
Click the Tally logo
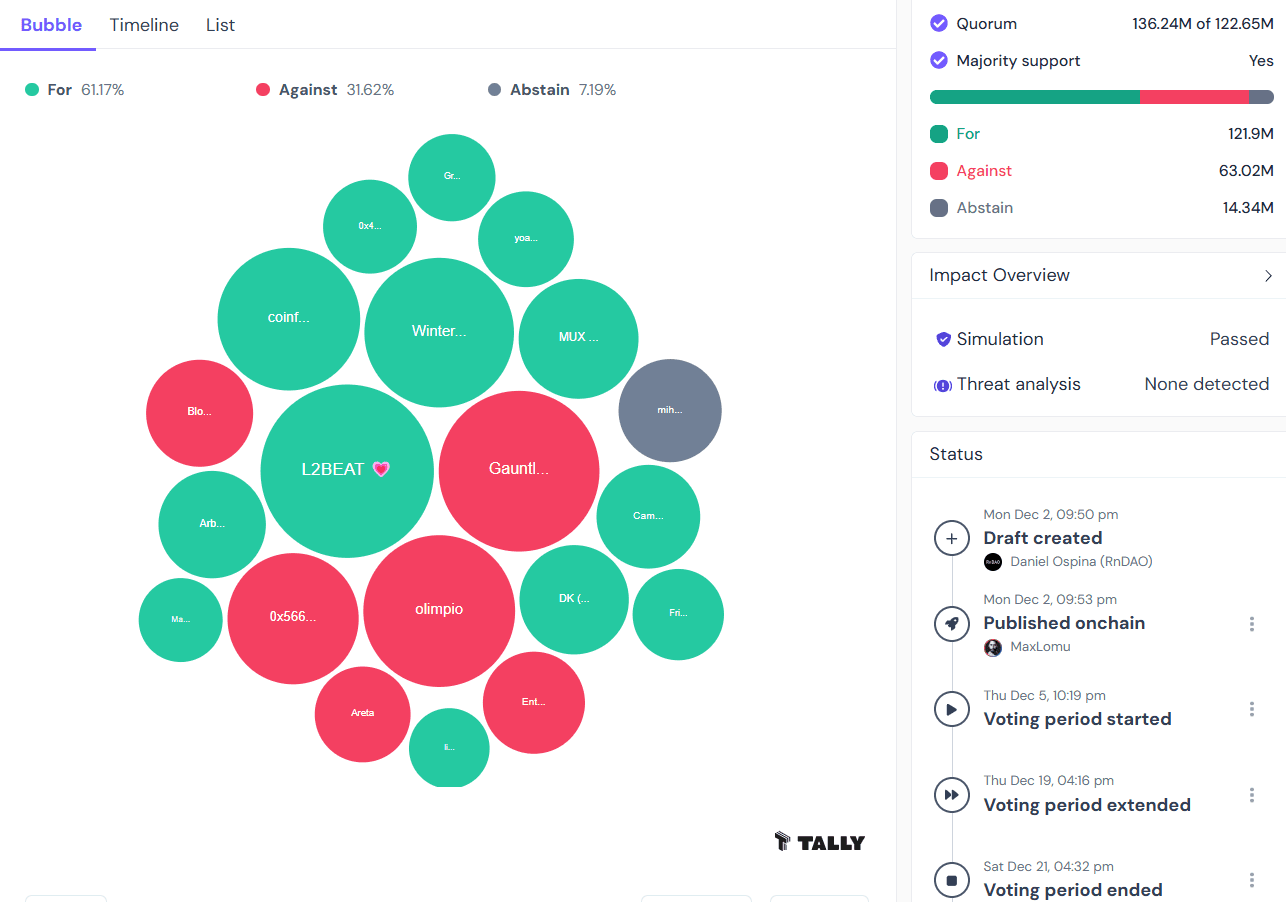click(x=820, y=842)
